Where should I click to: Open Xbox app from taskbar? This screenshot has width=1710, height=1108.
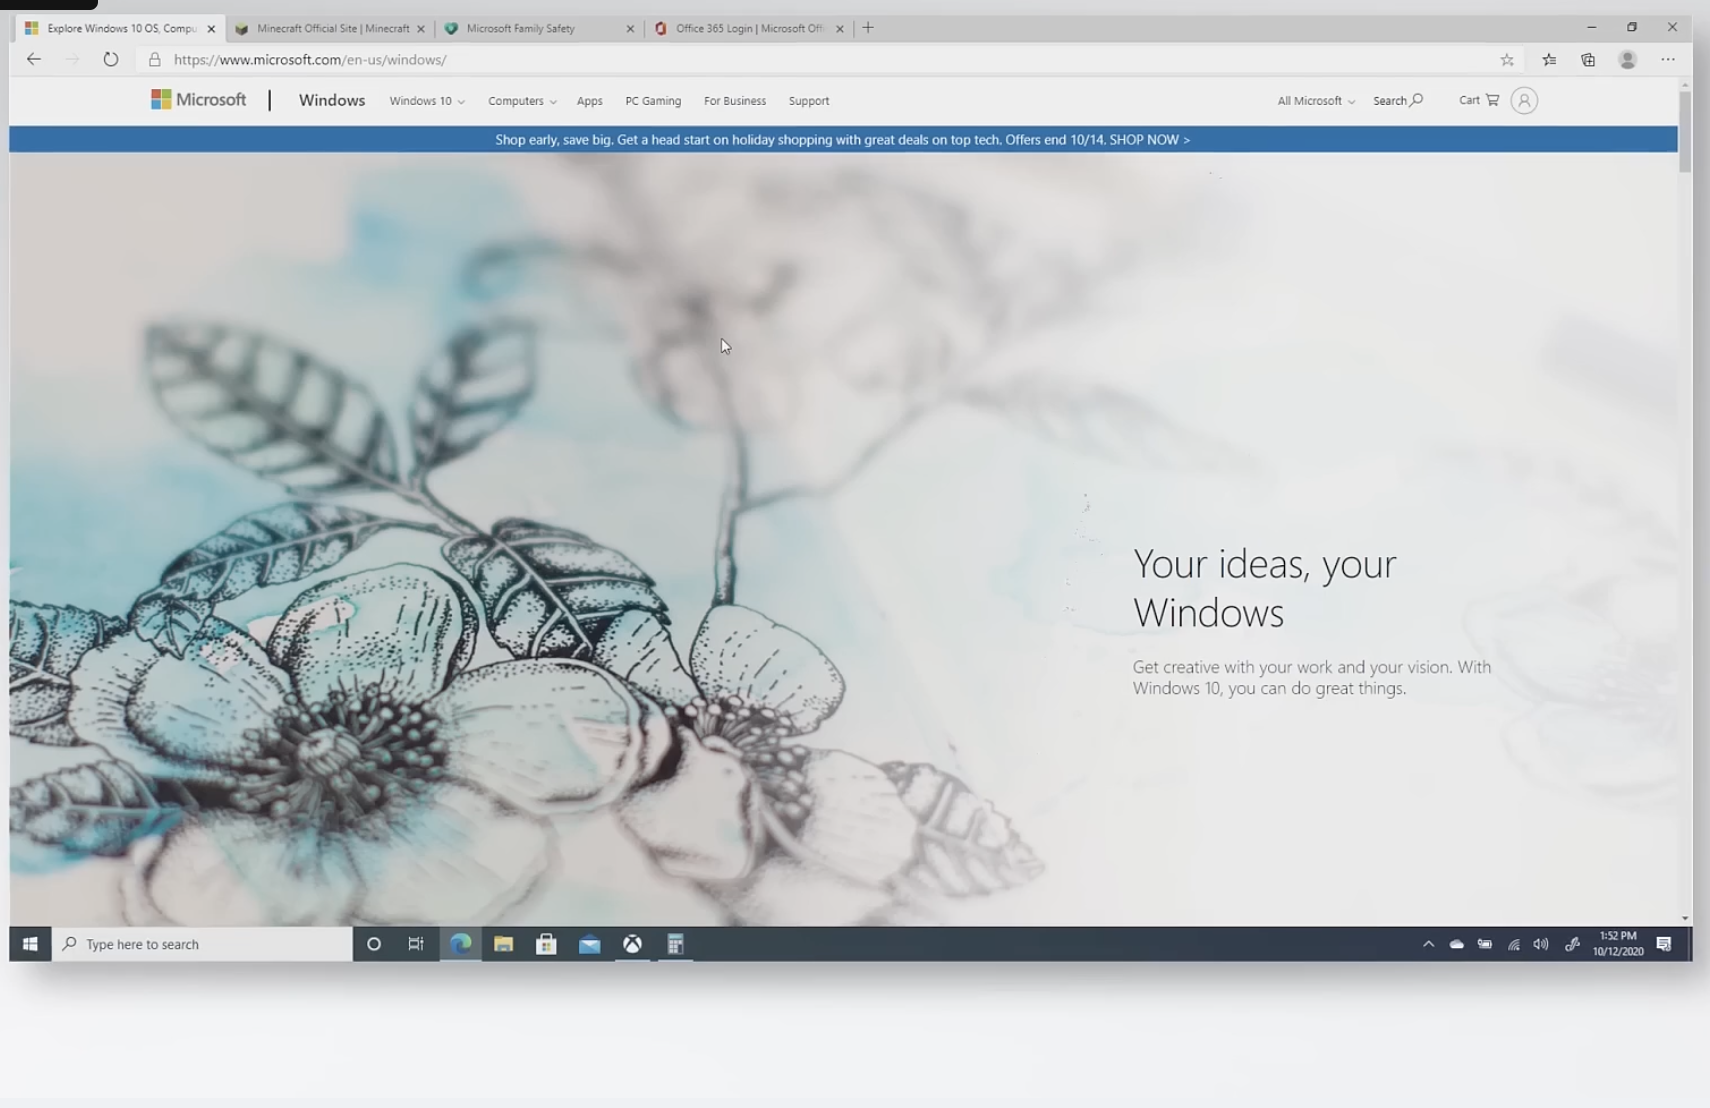click(x=632, y=944)
